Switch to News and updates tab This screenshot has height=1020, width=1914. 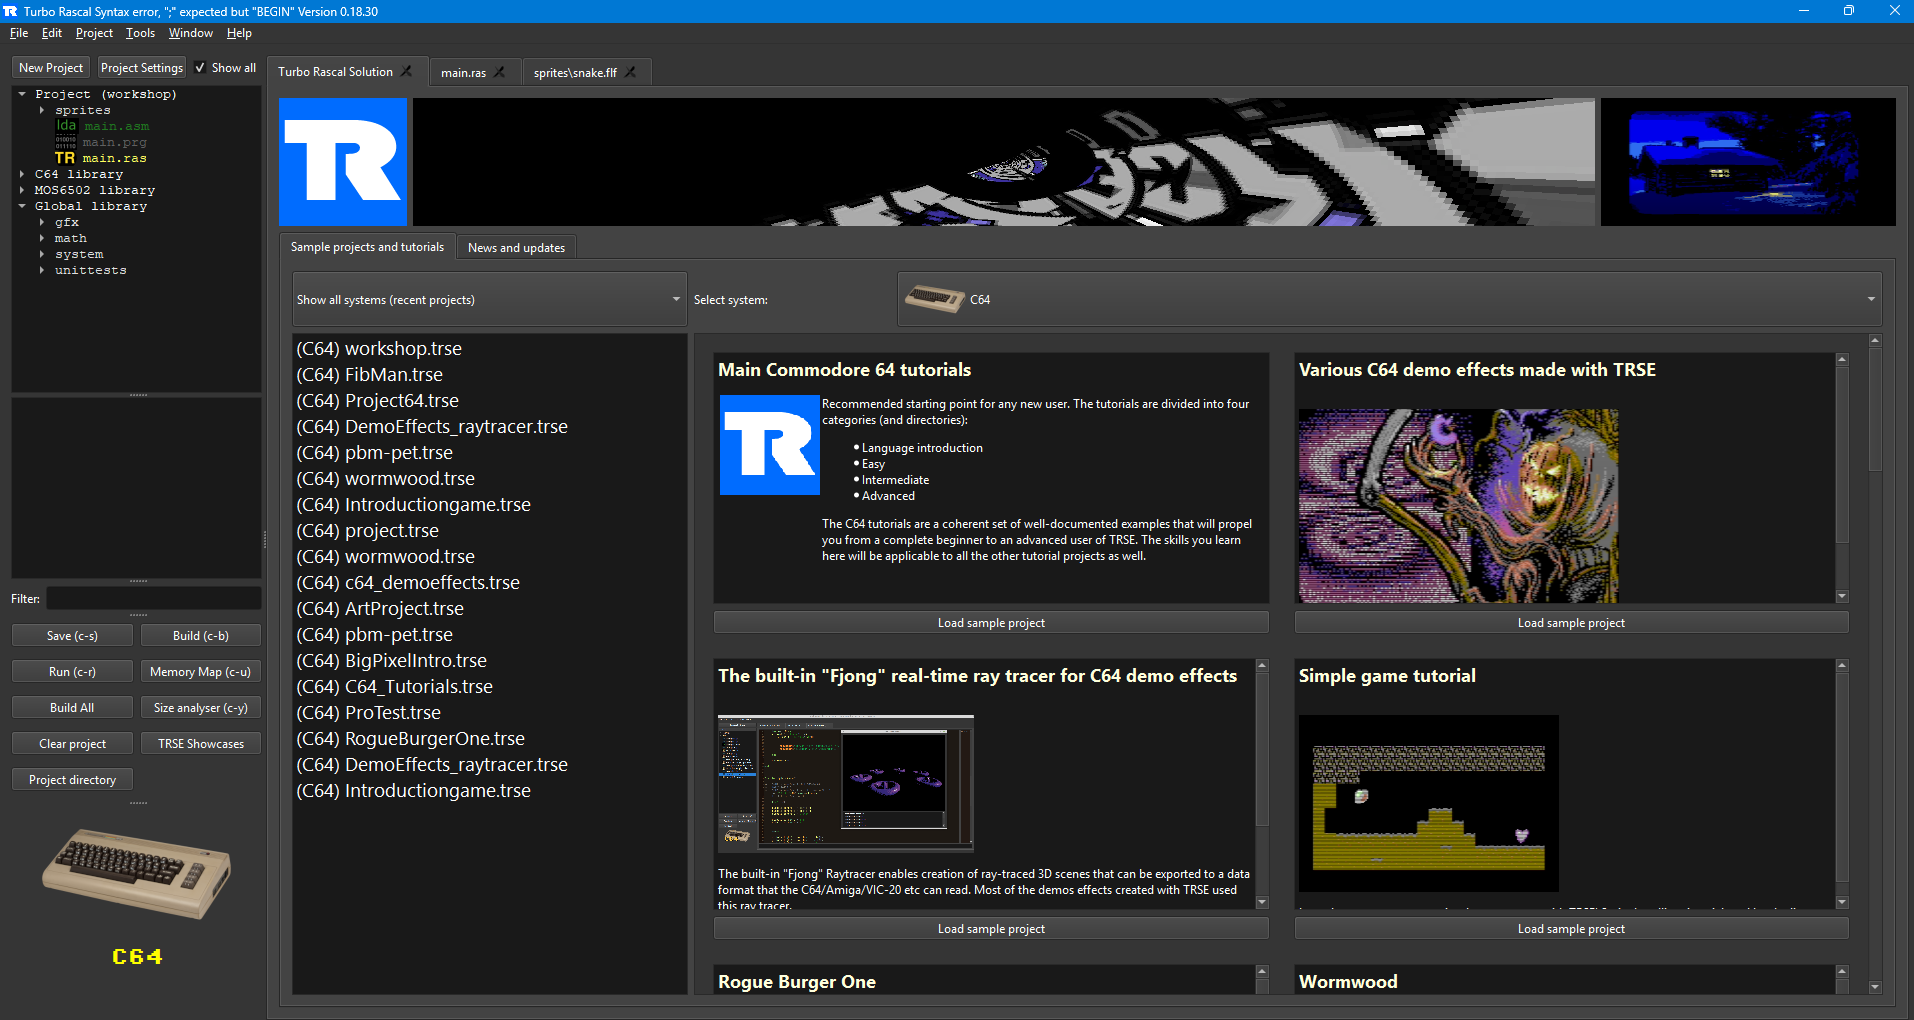(x=516, y=247)
